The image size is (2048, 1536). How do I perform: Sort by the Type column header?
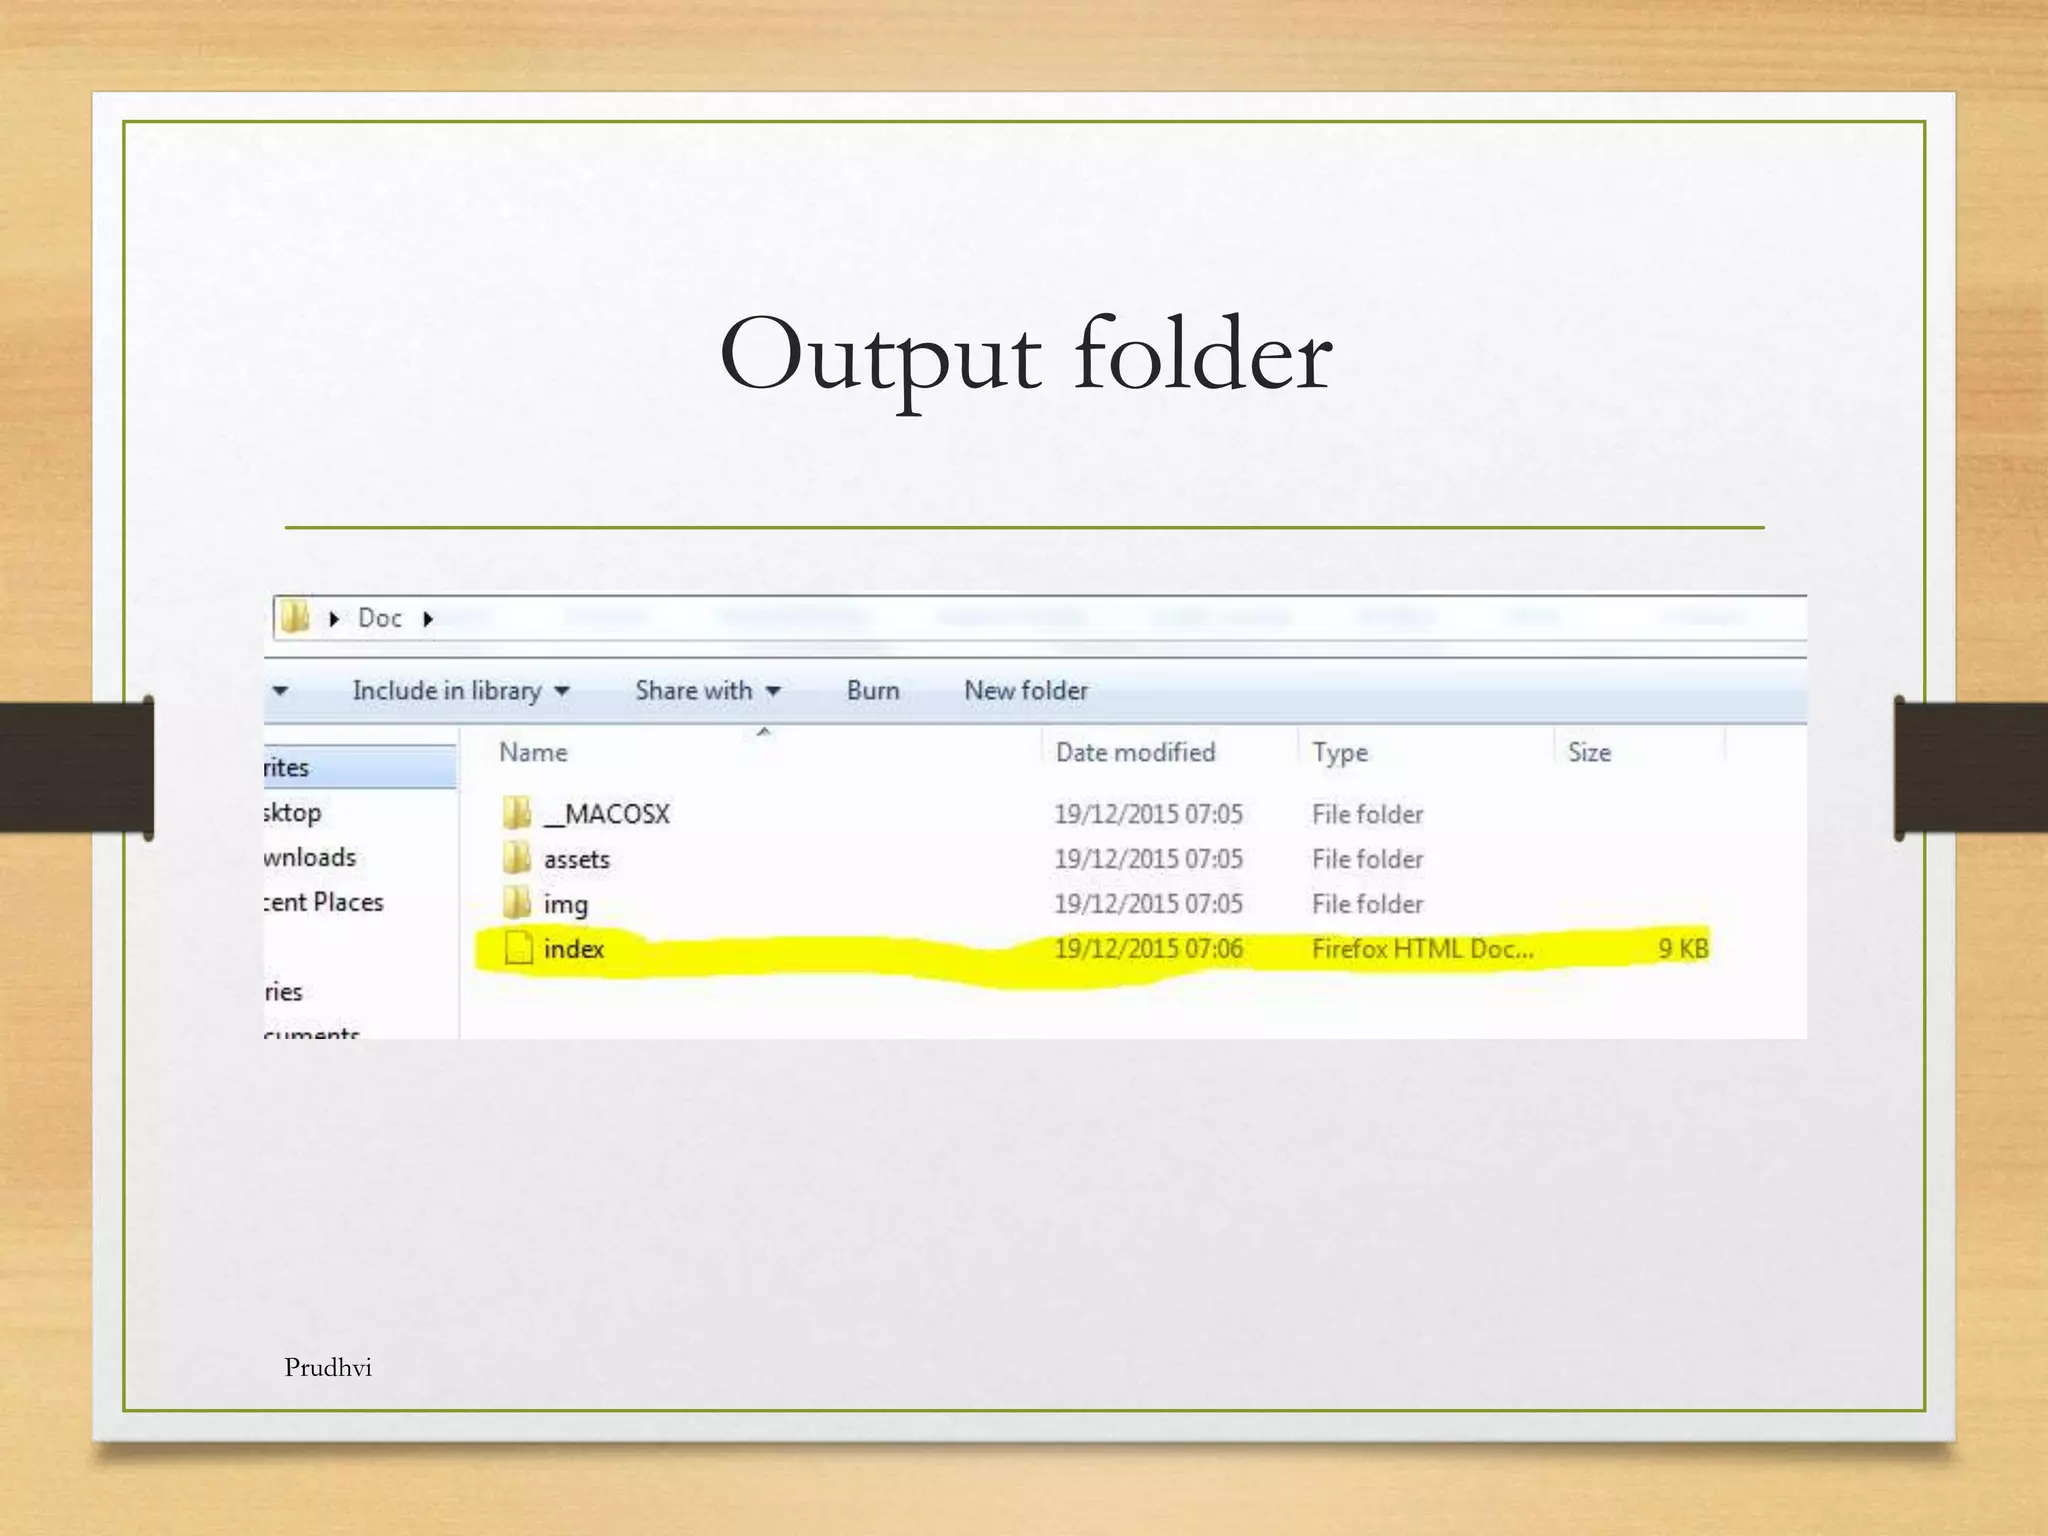coord(1340,753)
